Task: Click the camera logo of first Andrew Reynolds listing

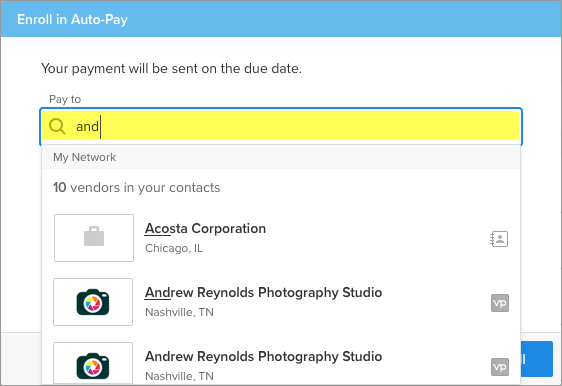Action: point(93,302)
